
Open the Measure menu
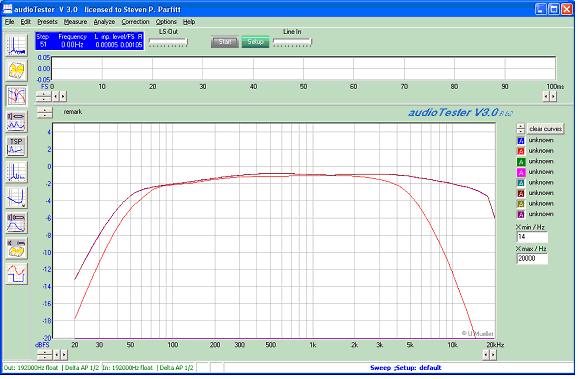(75, 22)
